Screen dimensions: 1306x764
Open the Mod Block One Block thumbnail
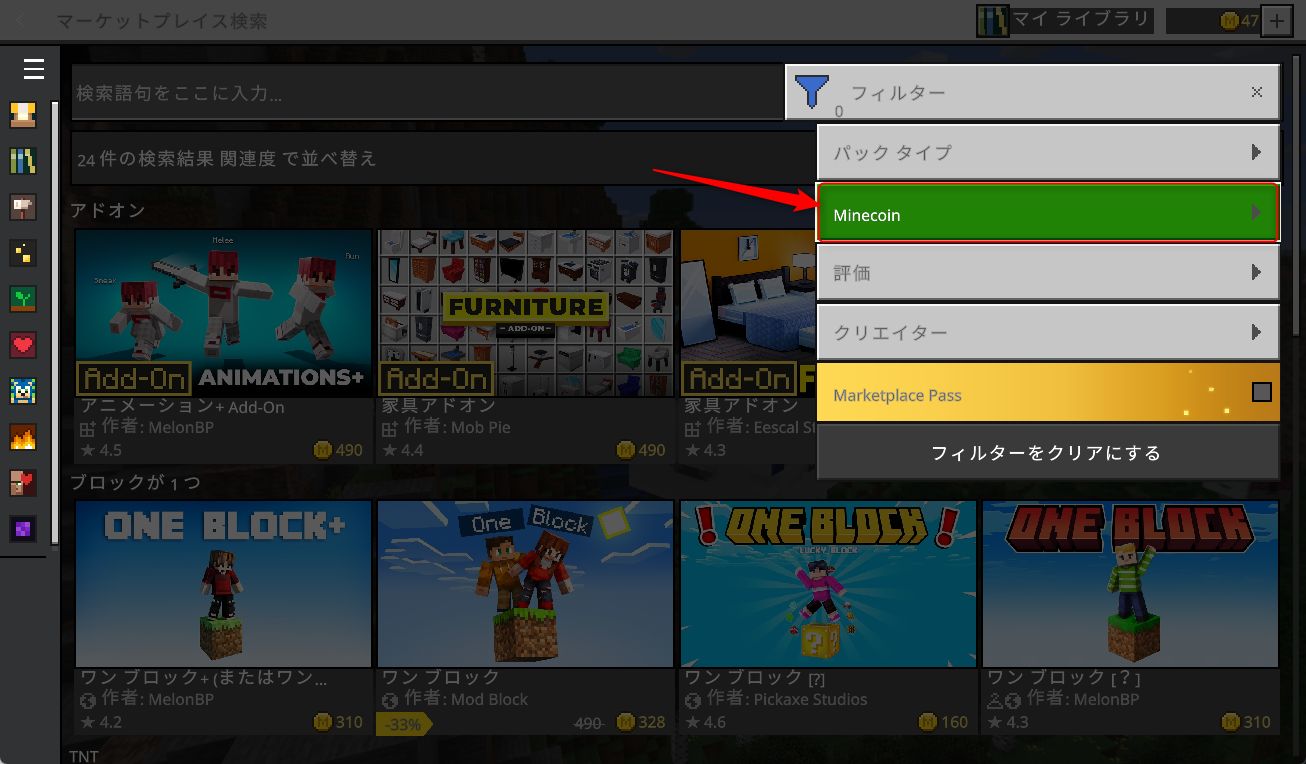tap(526, 584)
